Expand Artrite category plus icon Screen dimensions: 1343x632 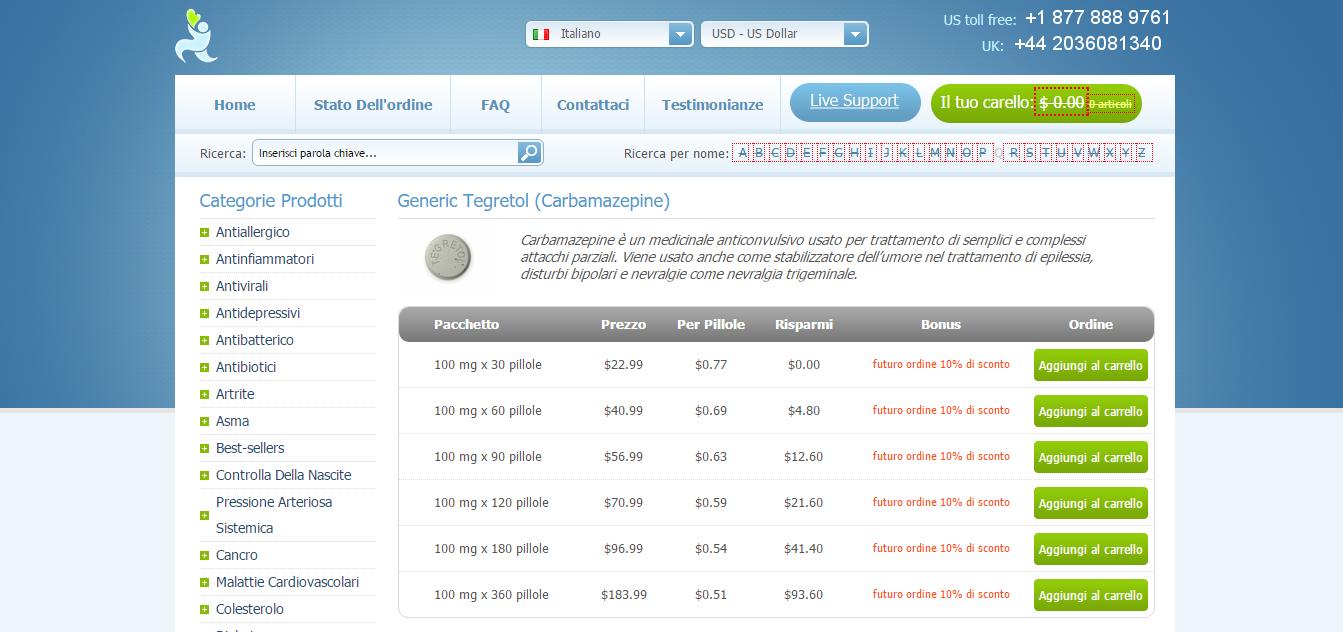click(x=204, y=395)
